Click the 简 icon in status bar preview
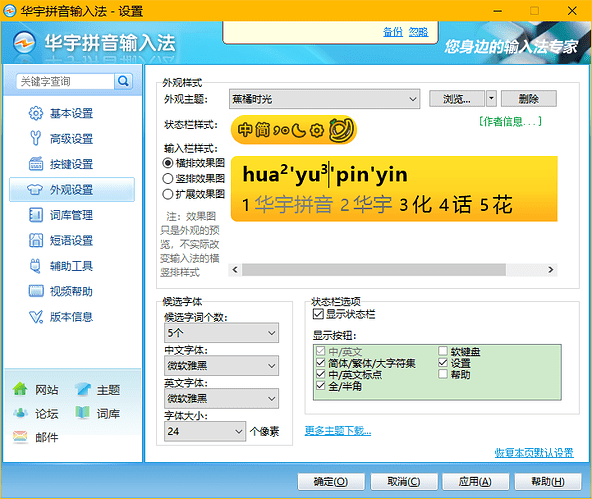This screenshot has height=499, width=592. [x=262, y=130]
